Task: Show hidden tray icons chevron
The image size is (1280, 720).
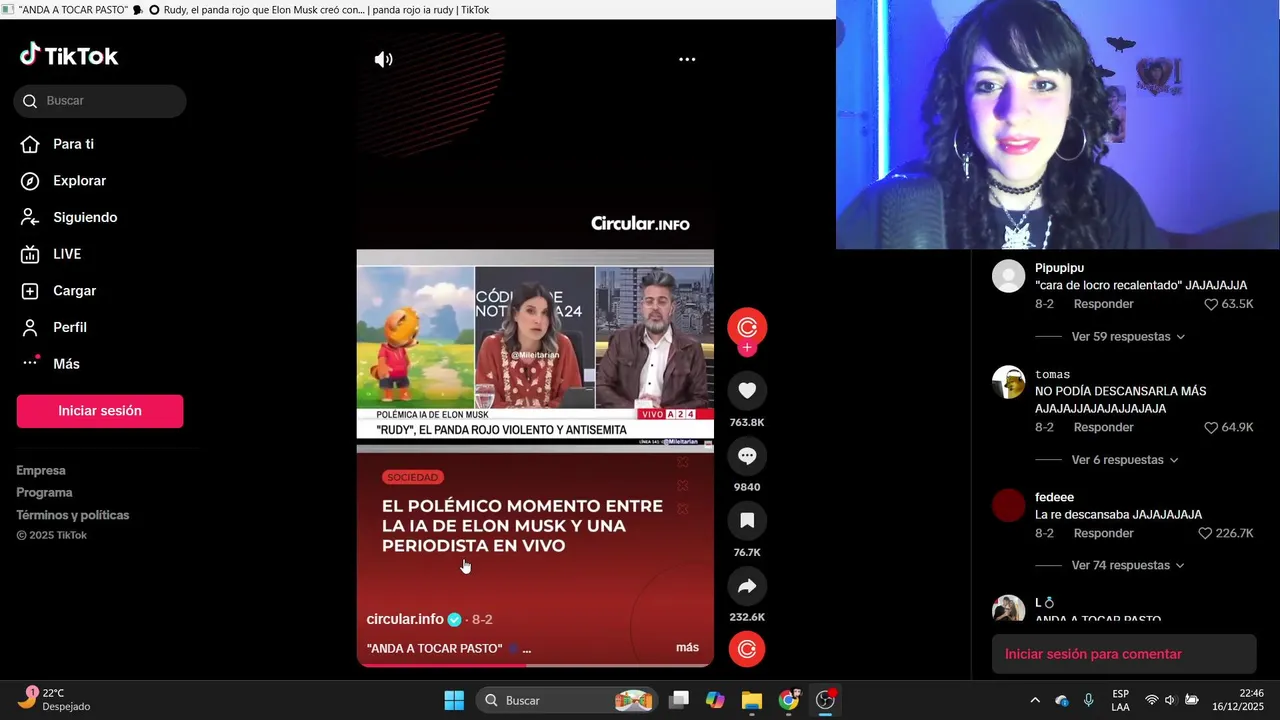Action: (1035, 700)
